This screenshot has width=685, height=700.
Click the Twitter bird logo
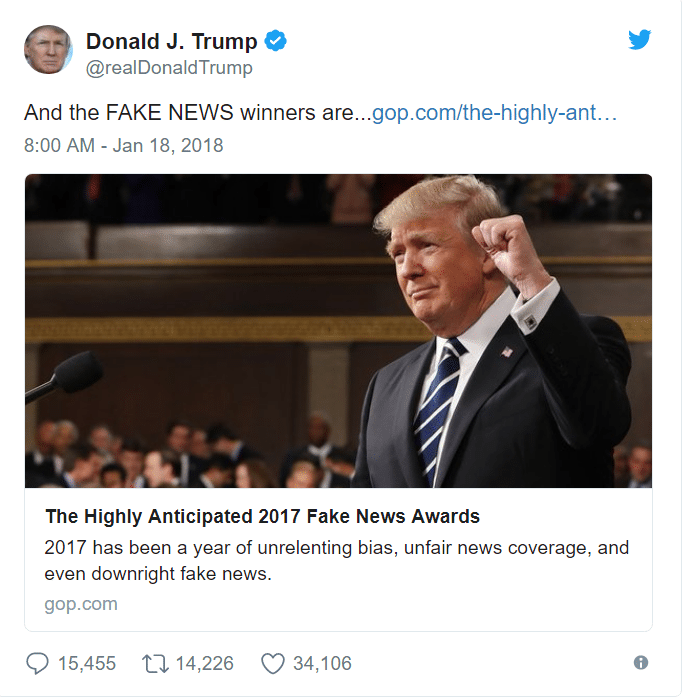click(x=642, y=40)
